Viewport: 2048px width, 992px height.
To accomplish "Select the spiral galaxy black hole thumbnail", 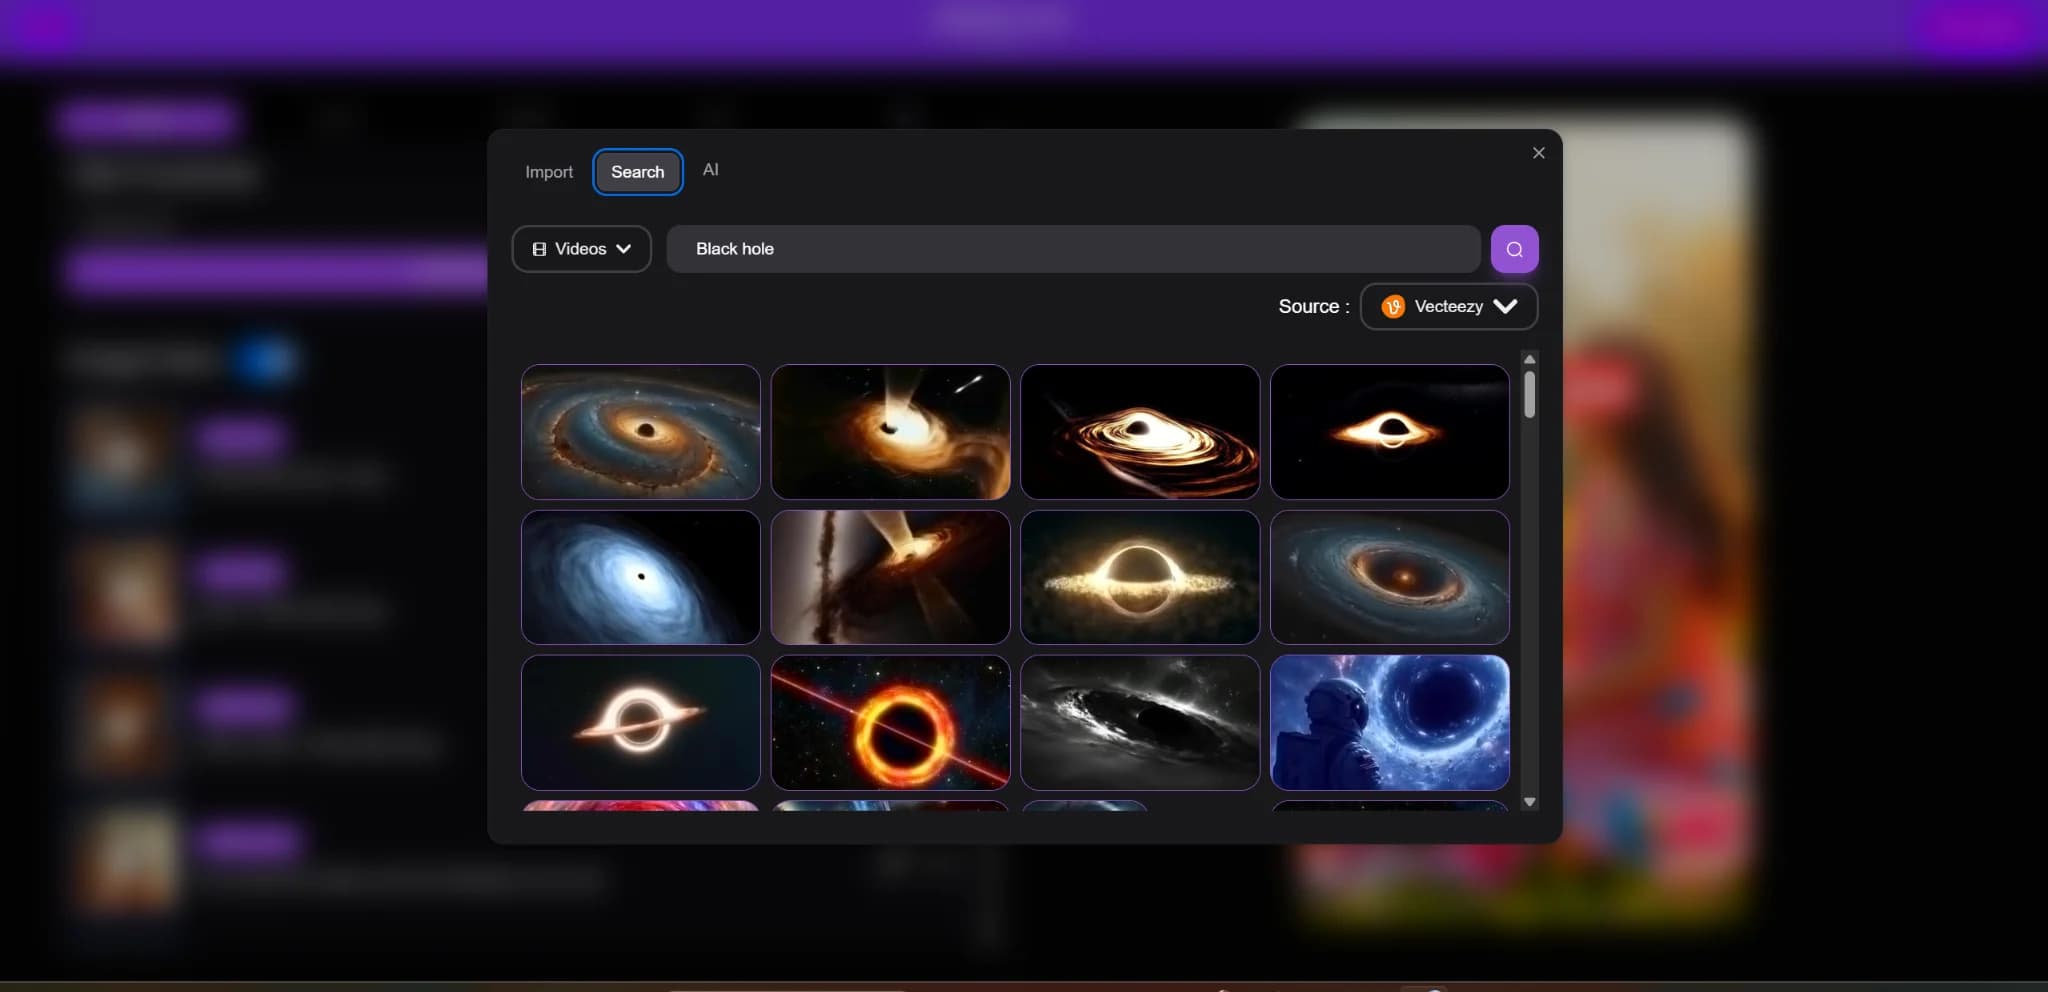I will tap(640, 432).
